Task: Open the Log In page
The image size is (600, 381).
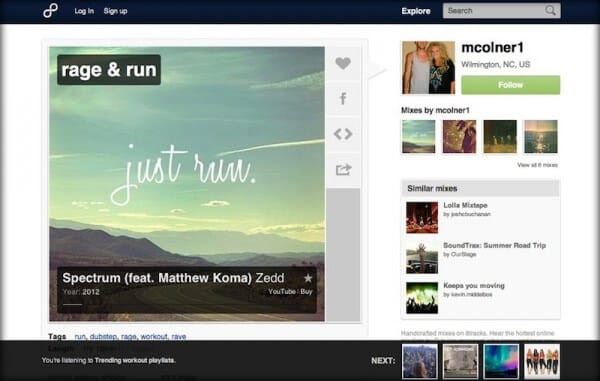Action: tap(84, 11)
